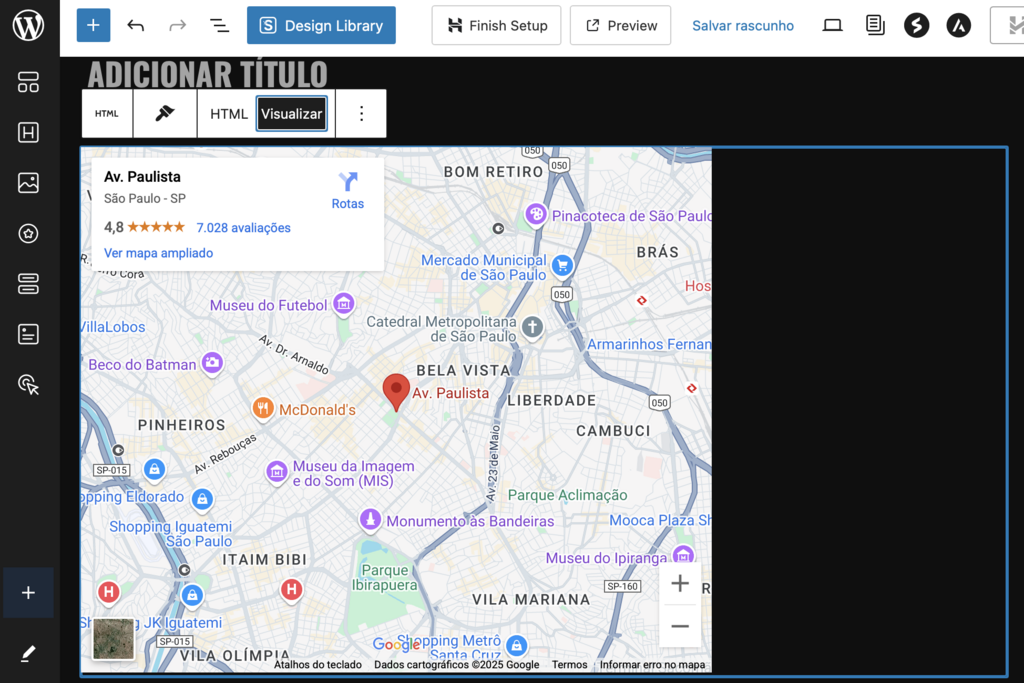Image resolution: width=1024 pixels, height=683 pixels.
Task: Open Ver mapa ampliado link on the map
Action: pyautogui.click(x=159, y=253)
